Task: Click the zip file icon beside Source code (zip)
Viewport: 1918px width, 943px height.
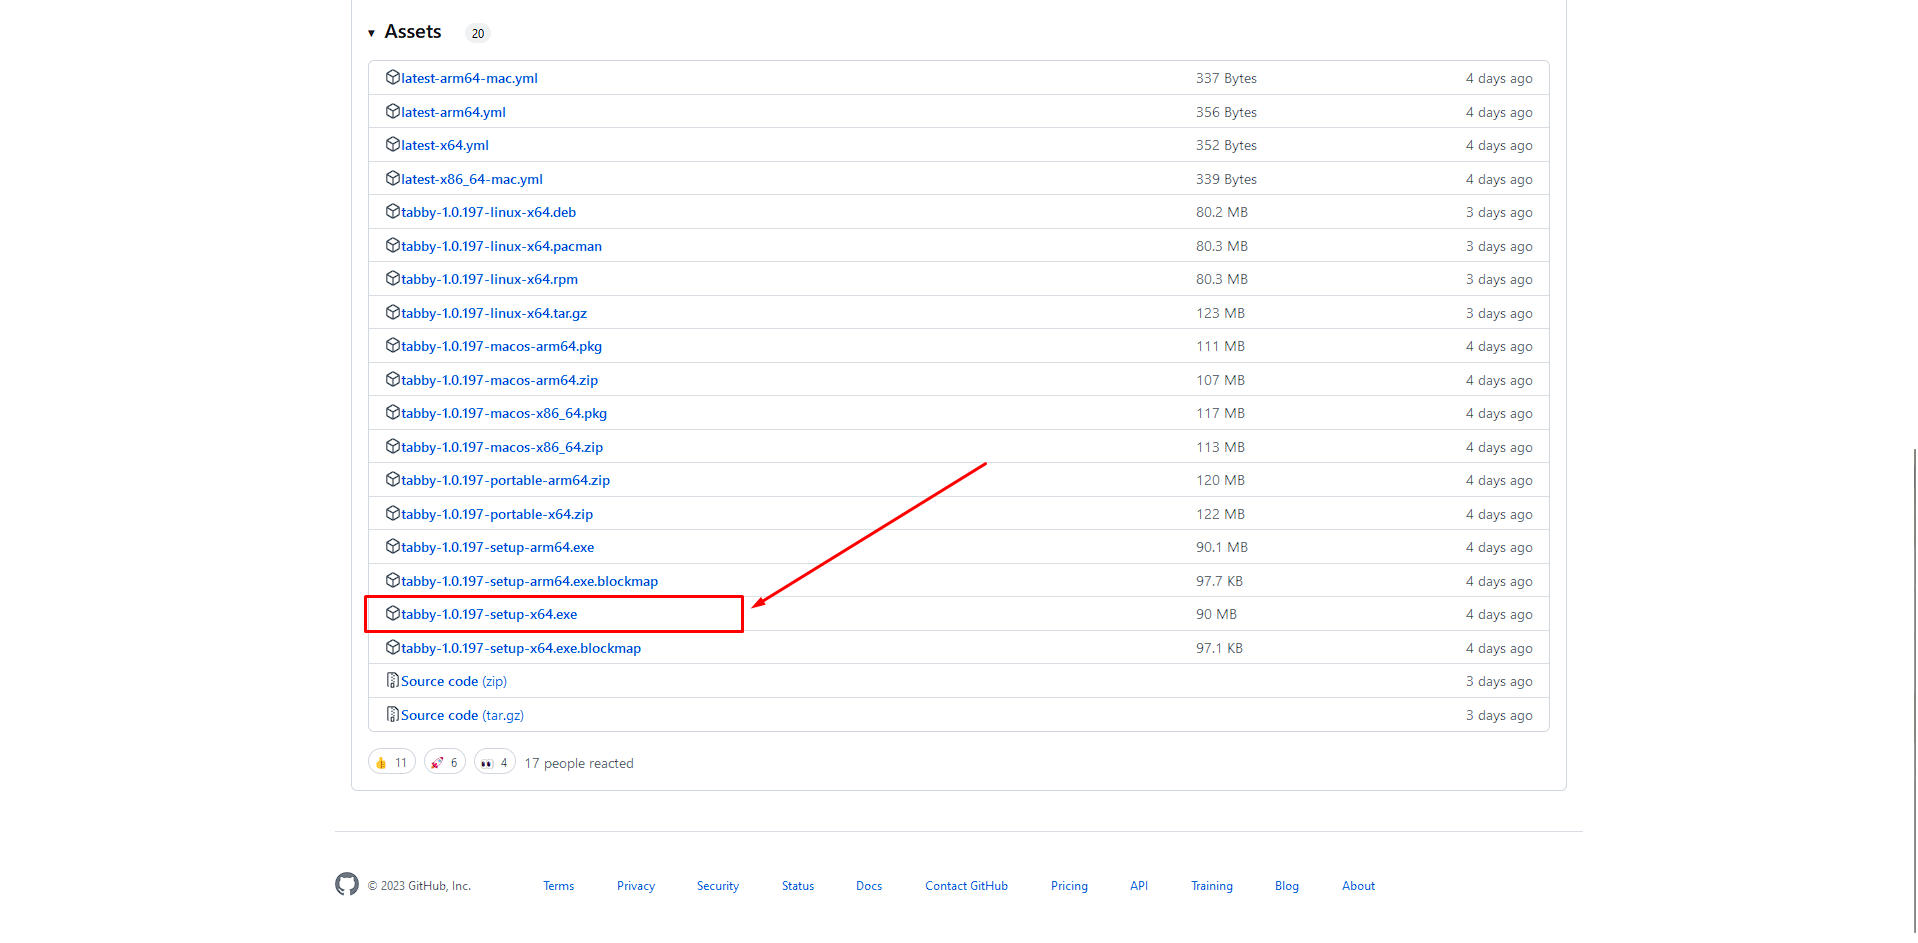Action: pos(393,681)
